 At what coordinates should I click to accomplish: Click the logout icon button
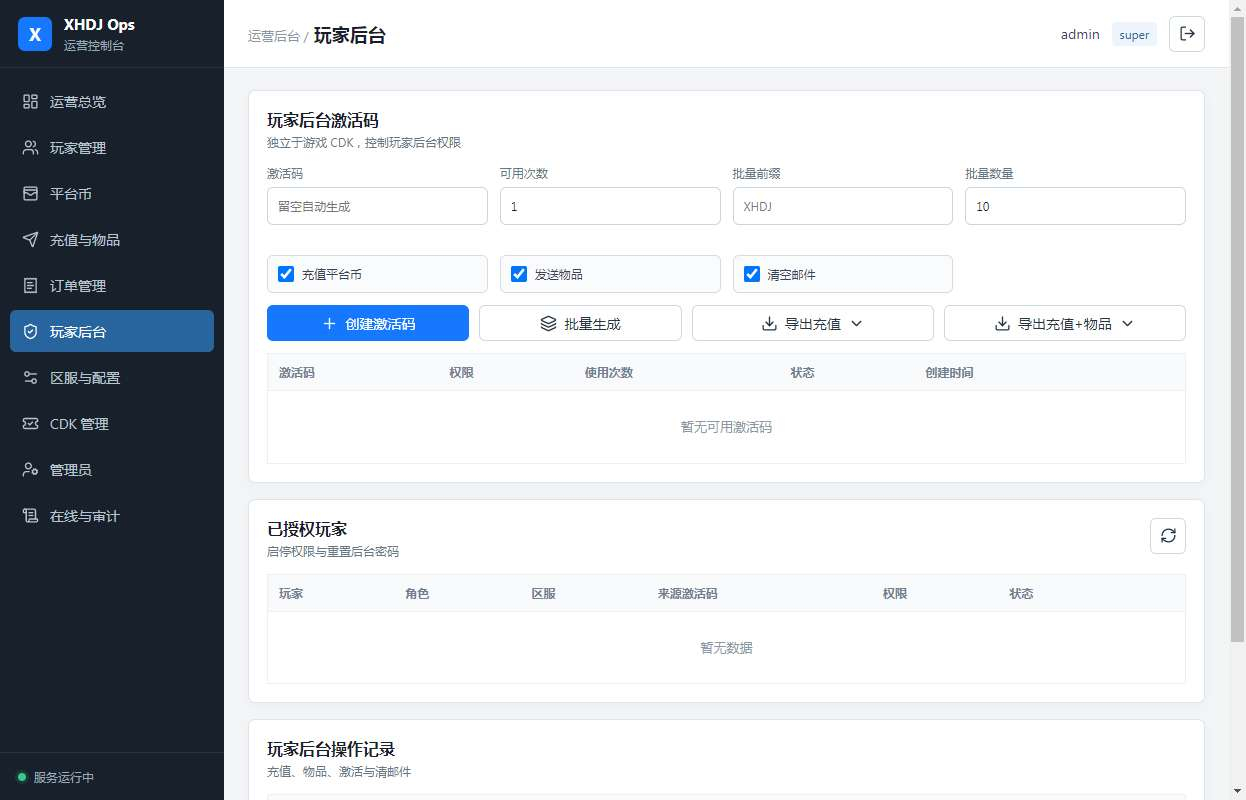[x=1187, y=34]
